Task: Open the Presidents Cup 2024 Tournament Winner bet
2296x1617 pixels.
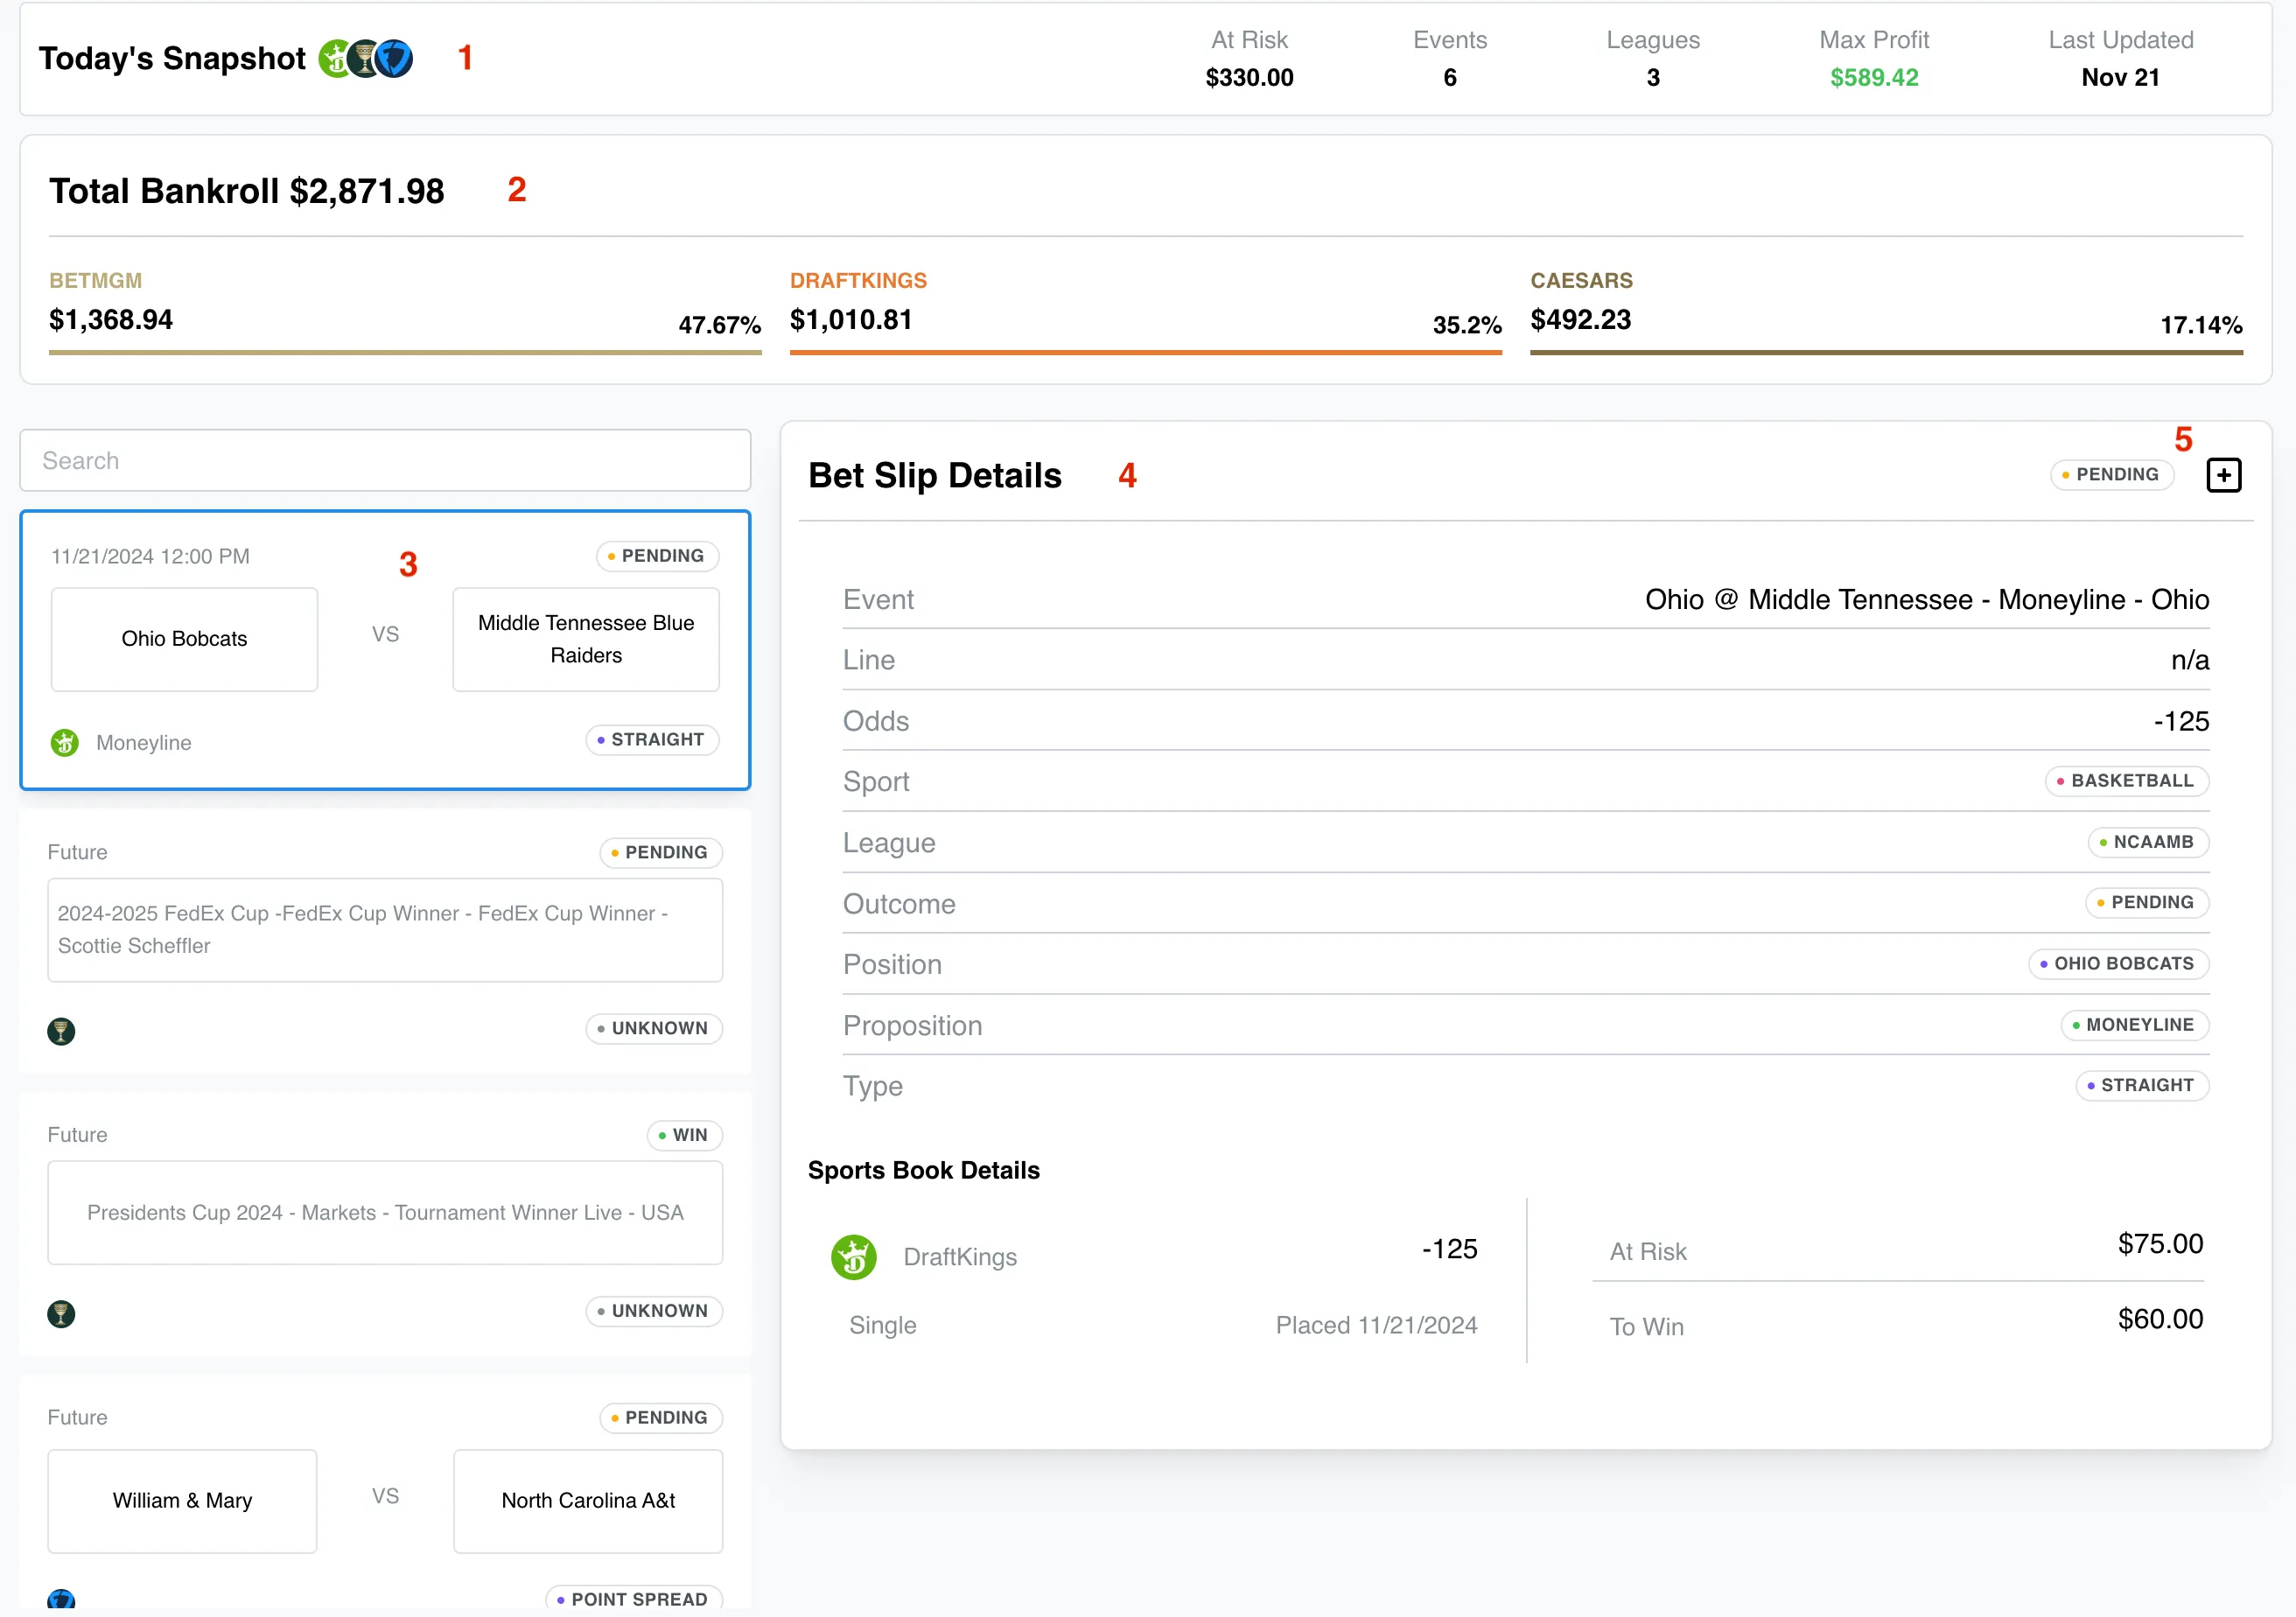Action: pos(385,1212)
